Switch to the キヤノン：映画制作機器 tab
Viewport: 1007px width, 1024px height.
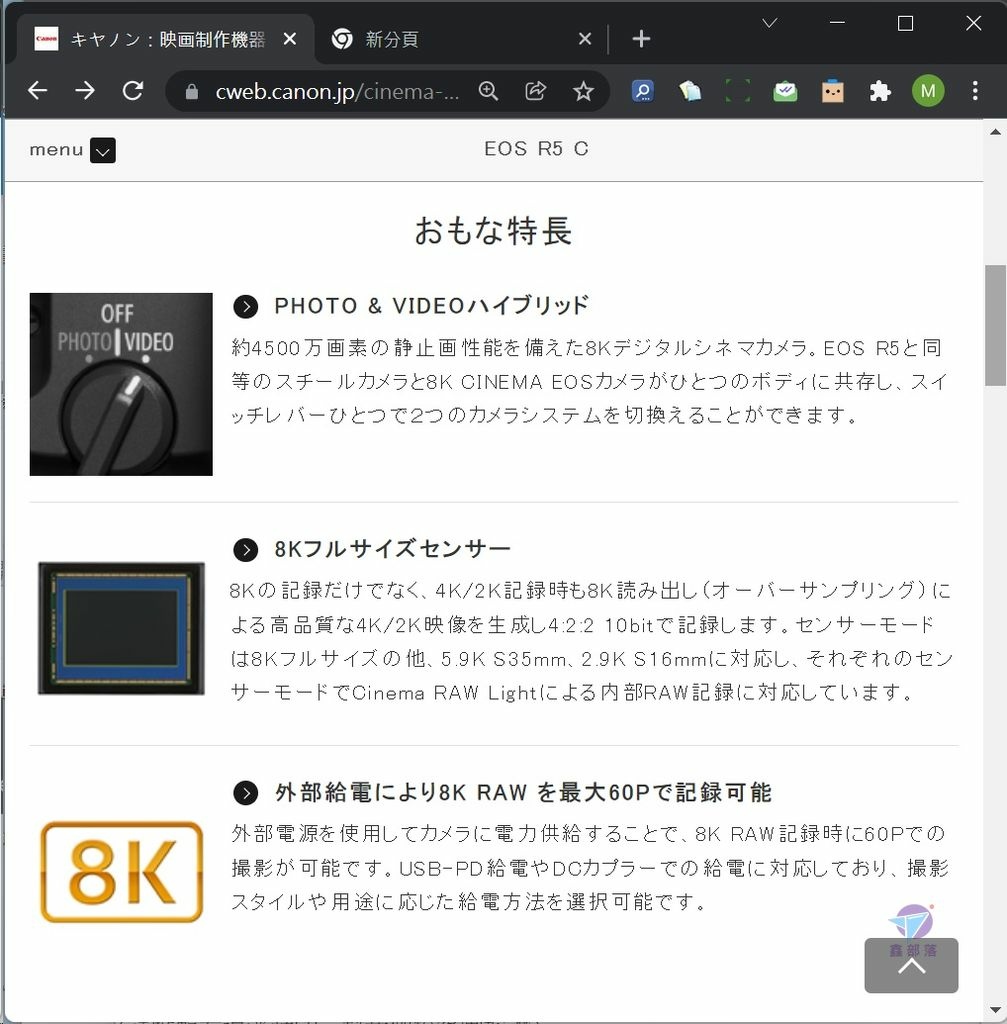tap(167, 39)
